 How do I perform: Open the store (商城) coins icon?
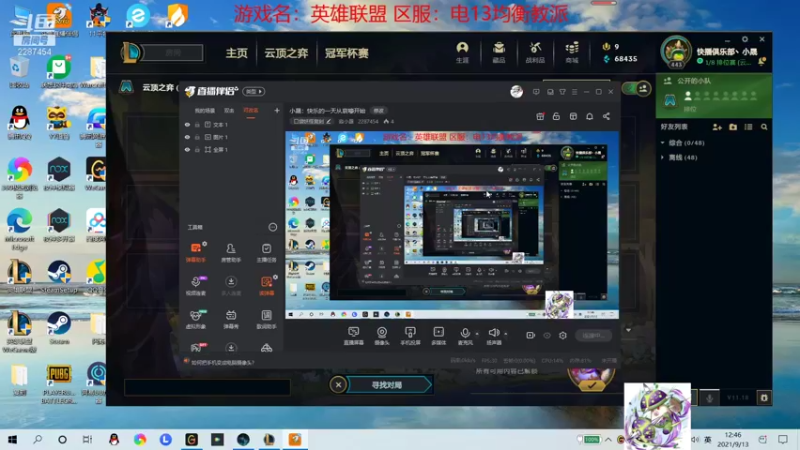click(x=571, y=52)
